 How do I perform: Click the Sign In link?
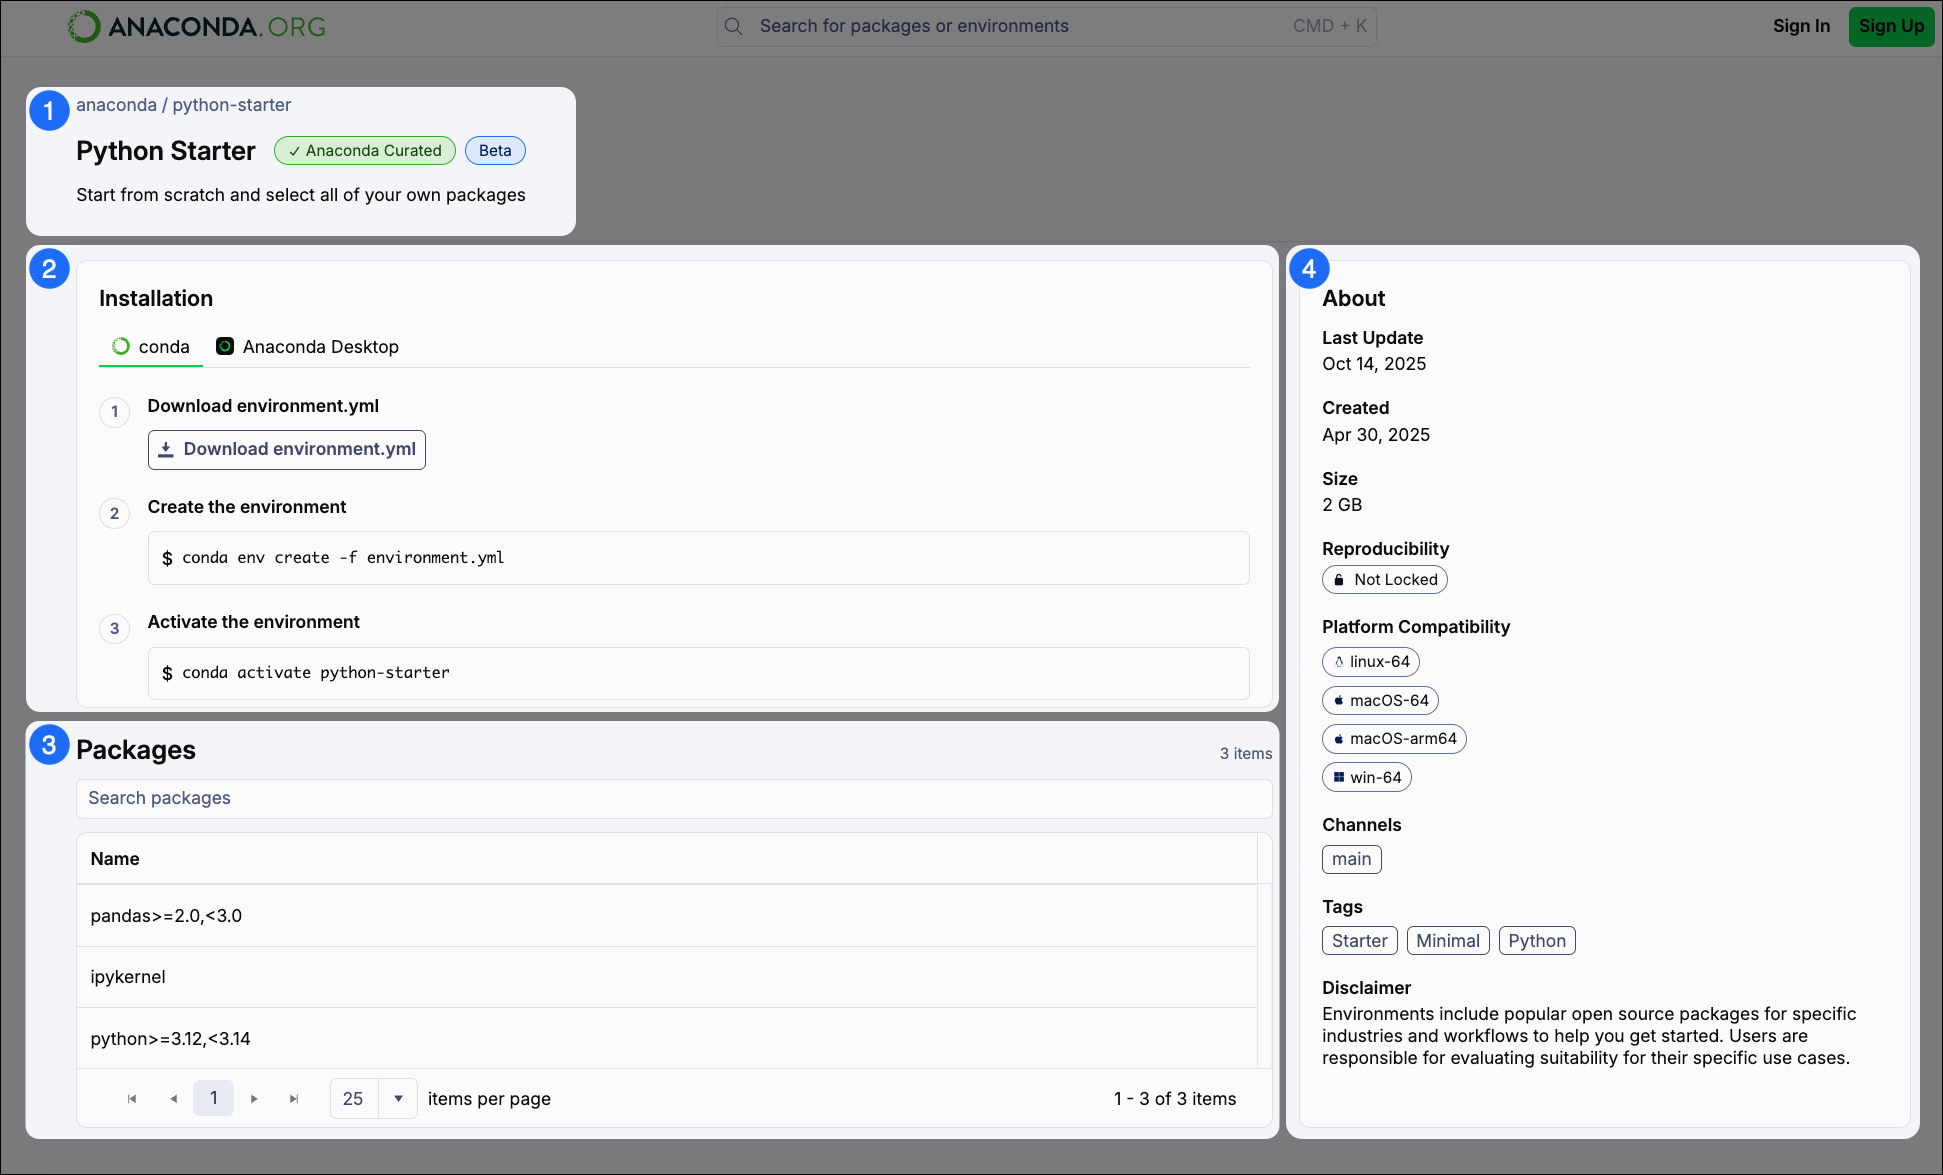(1801, 26)
